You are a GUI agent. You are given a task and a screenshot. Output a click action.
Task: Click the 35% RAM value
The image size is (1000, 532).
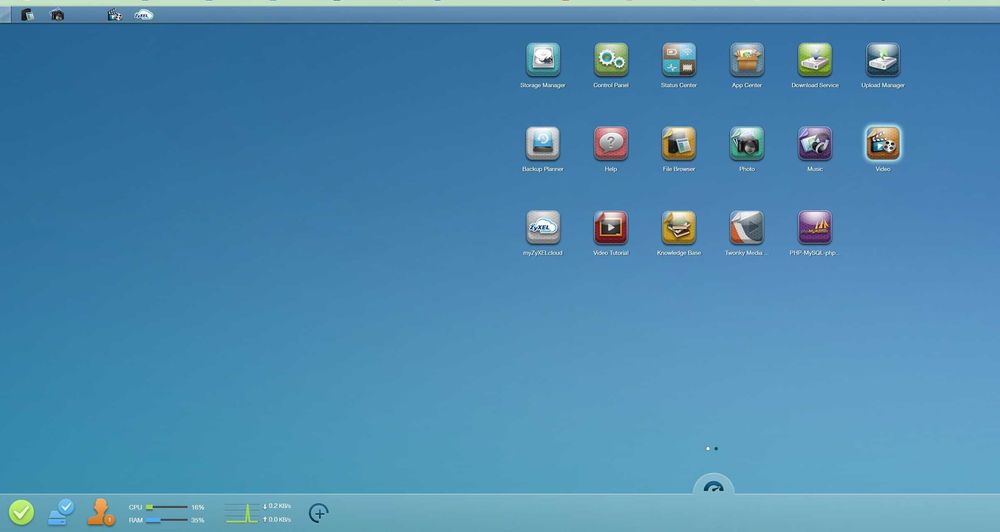(x=198, y=520)
